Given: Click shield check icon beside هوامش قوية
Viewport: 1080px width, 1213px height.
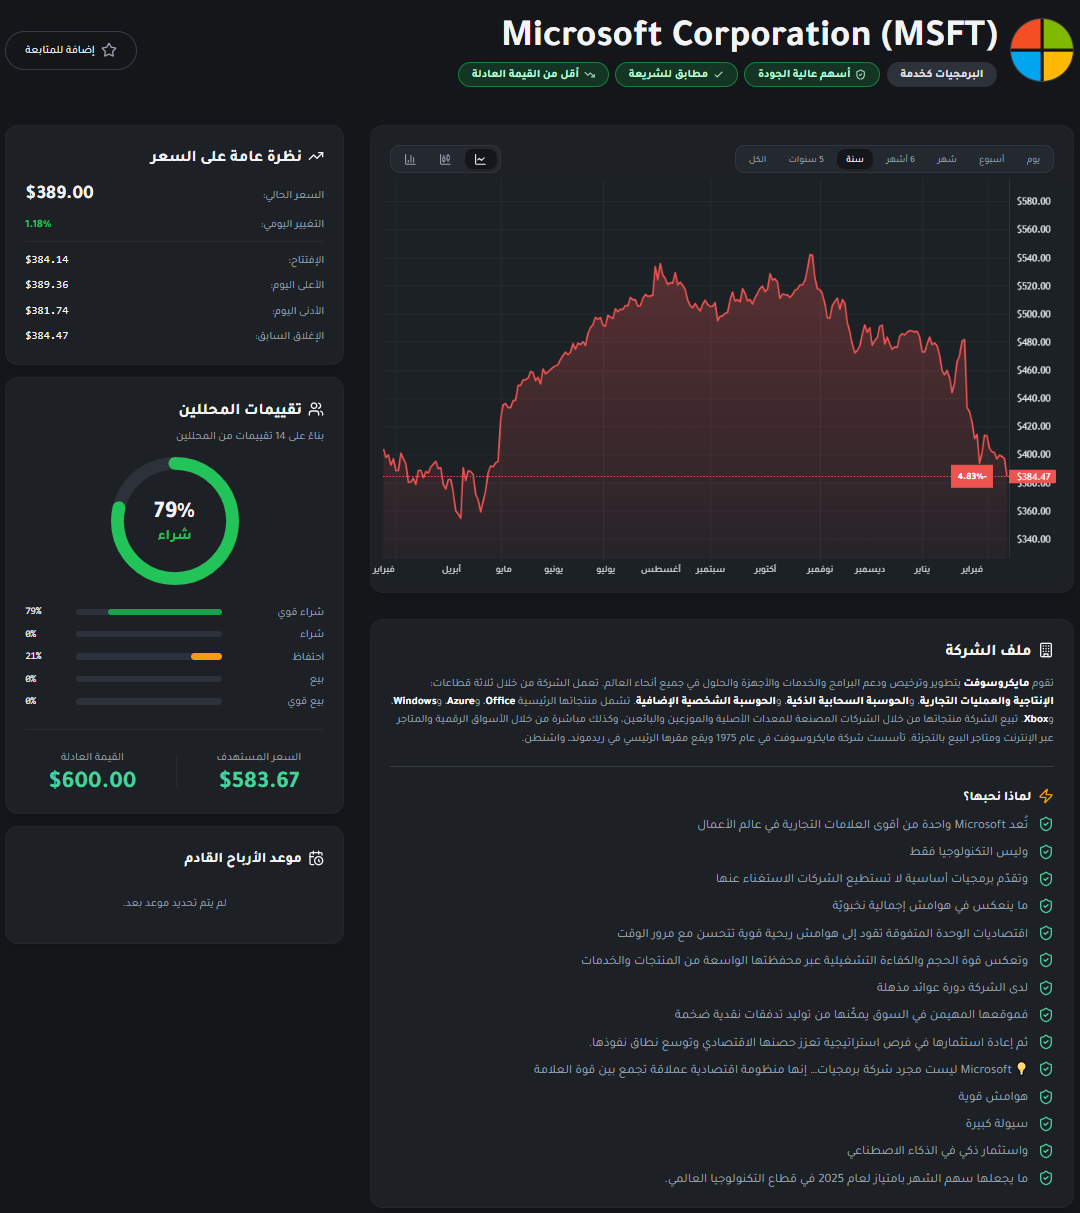Looking at the screenshot, I should 1046,1096.
